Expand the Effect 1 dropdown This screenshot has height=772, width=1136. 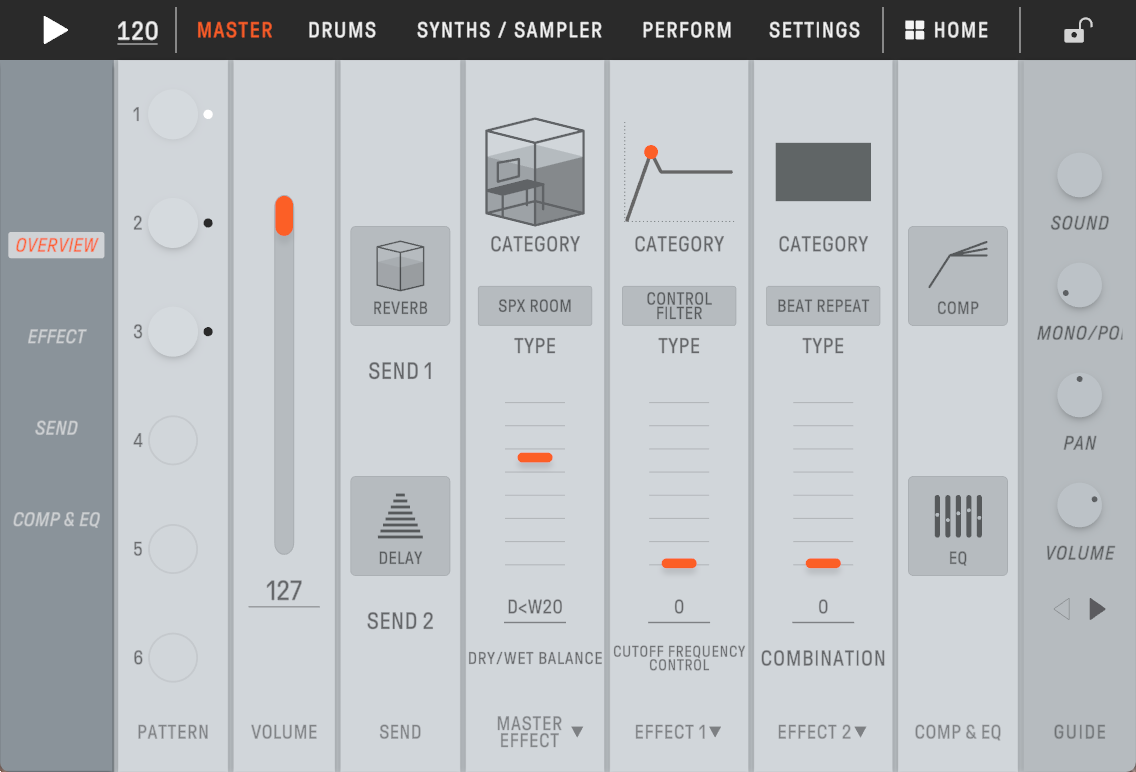pos(679,732)
